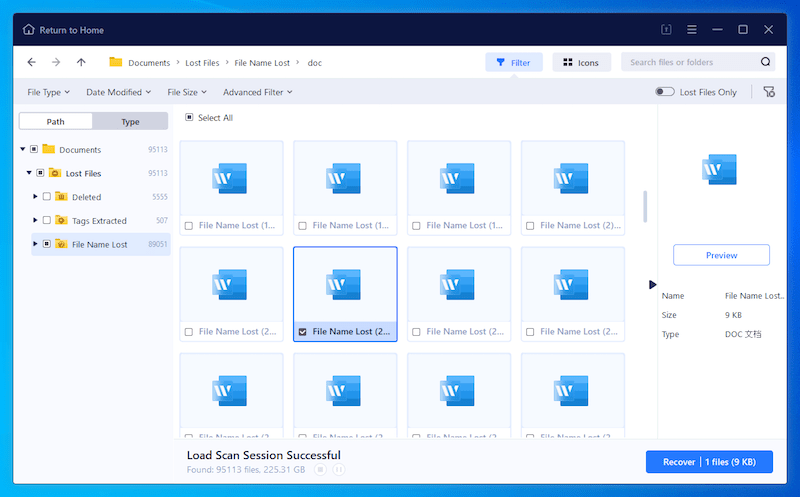Open the hamburger menu in title bar

click(692, 30)
